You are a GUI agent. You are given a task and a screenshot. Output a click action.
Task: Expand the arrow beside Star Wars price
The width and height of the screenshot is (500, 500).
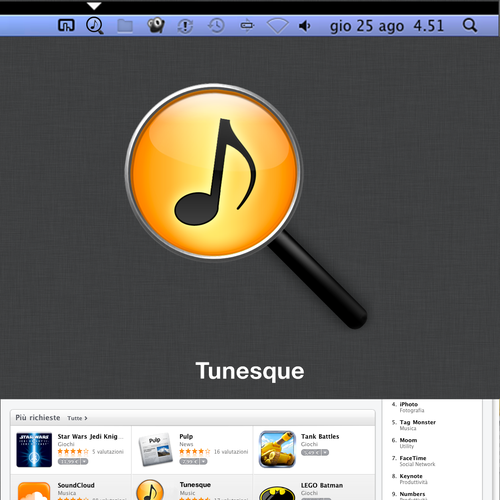(84, 461)
